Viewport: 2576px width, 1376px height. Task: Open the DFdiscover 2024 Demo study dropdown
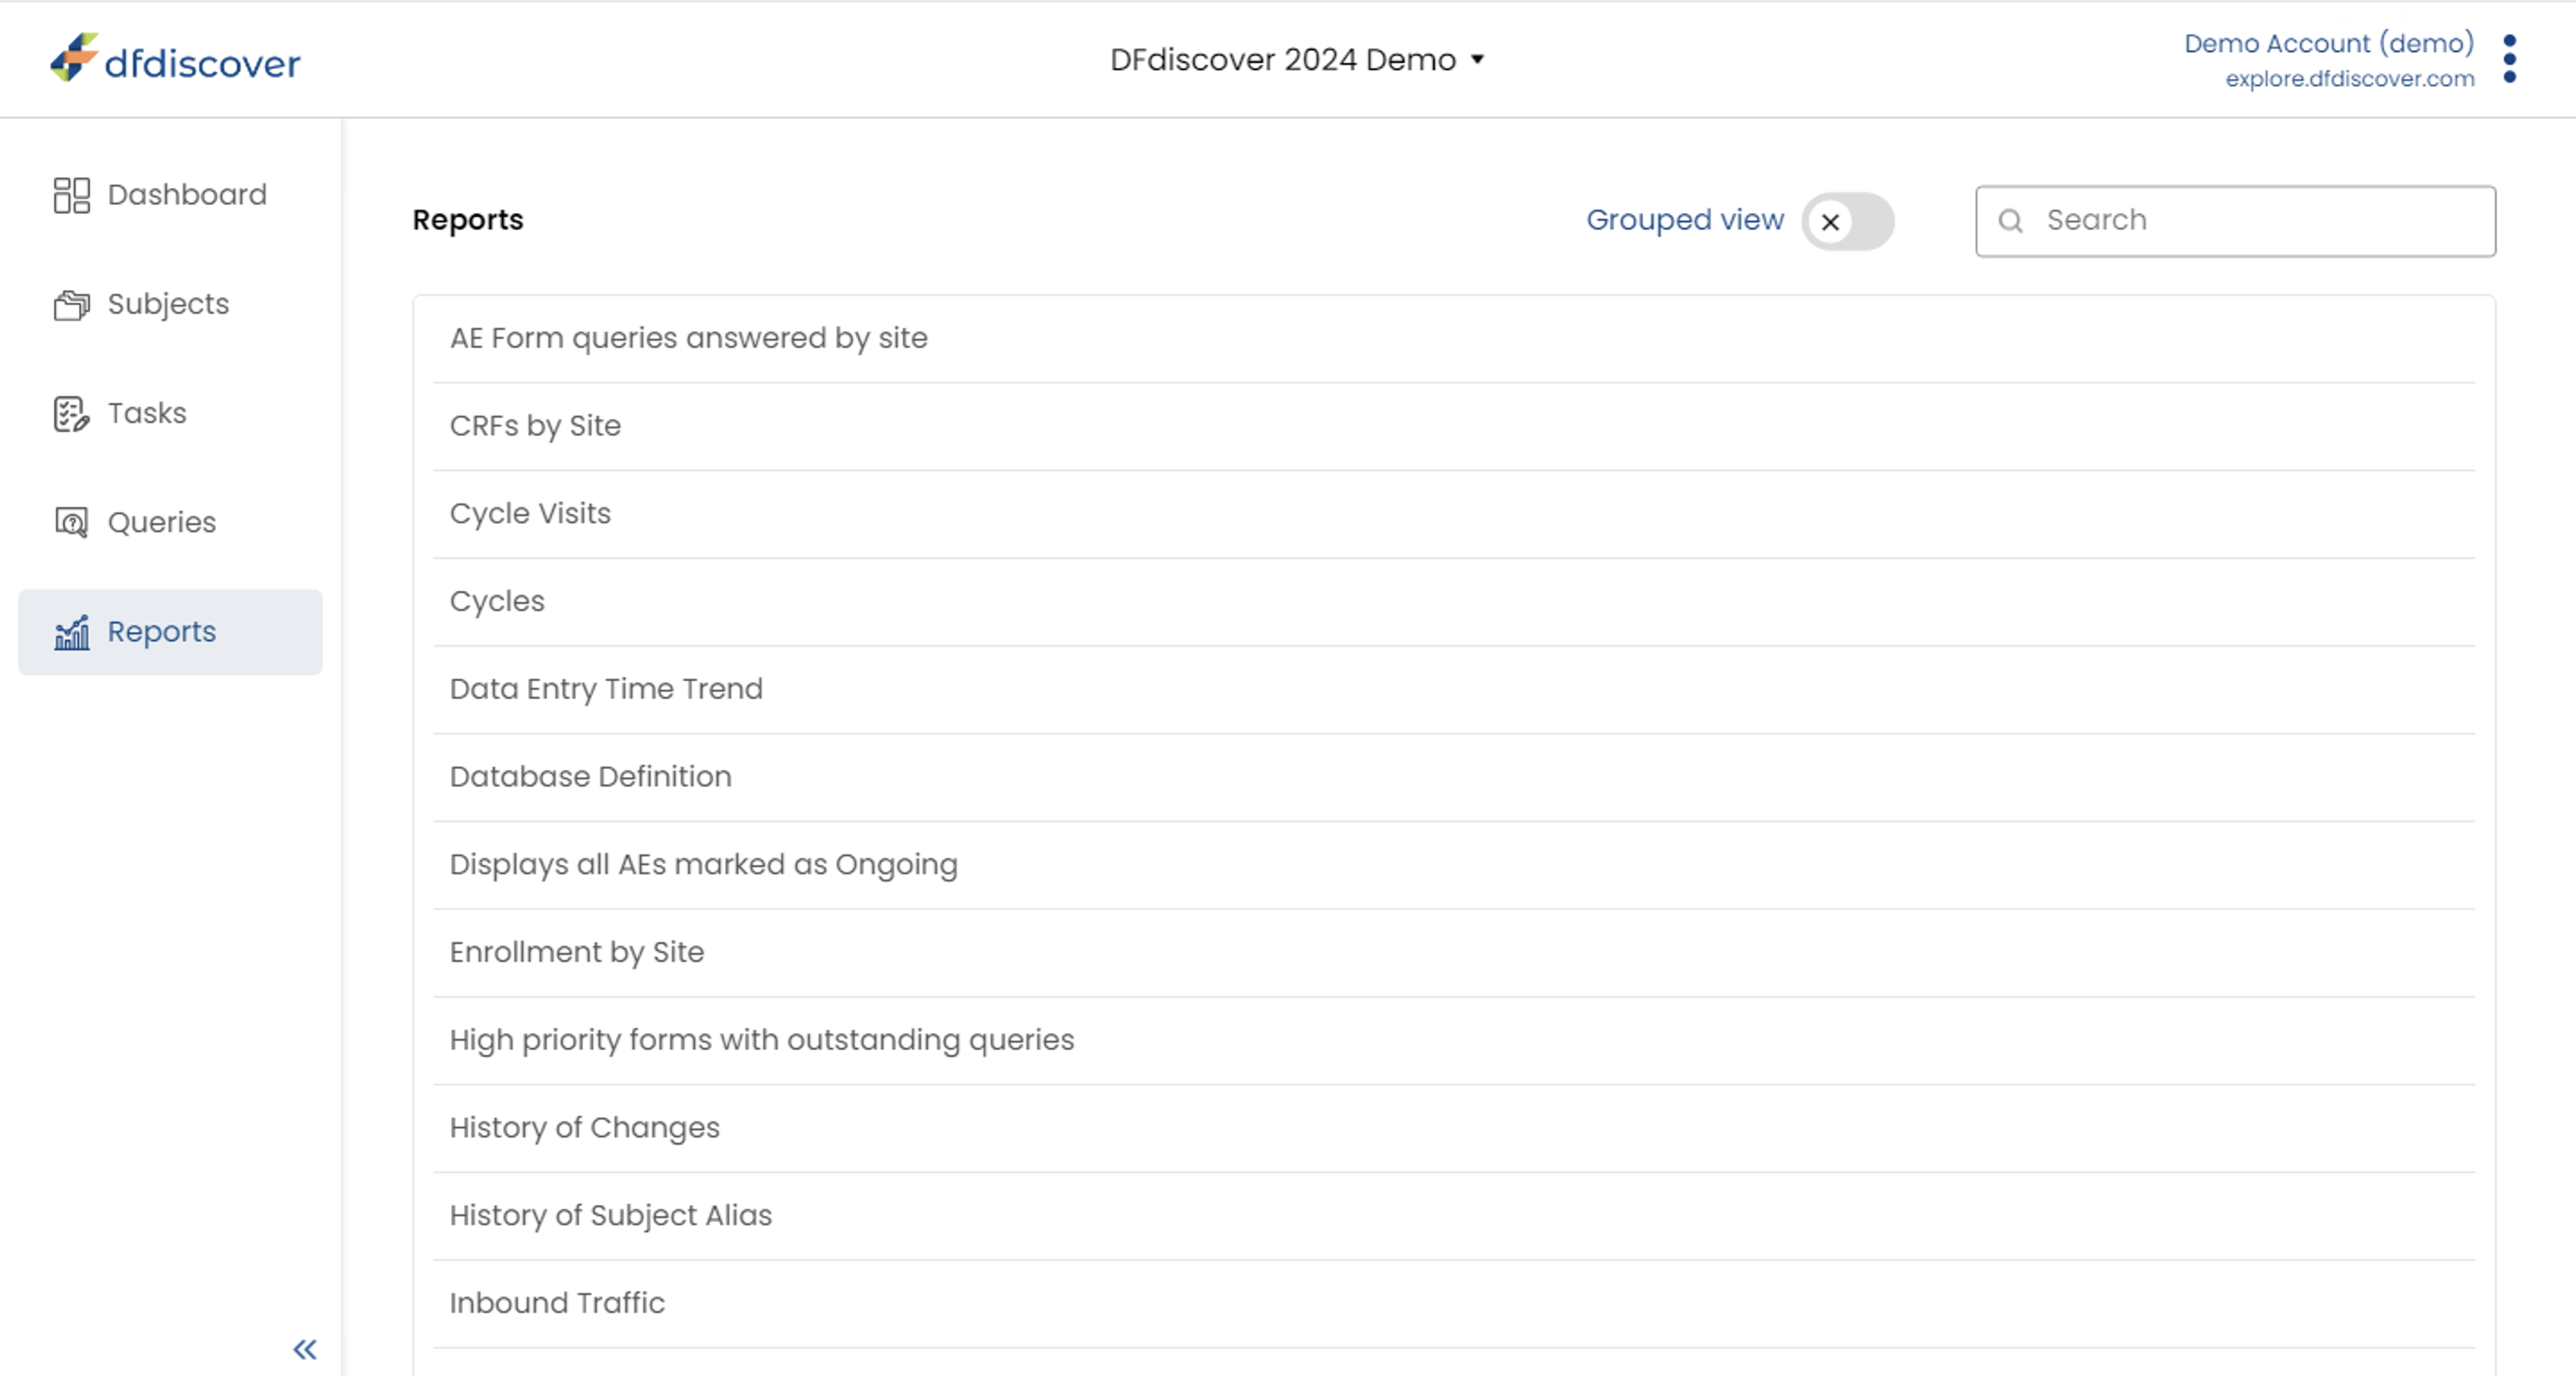1297,60
